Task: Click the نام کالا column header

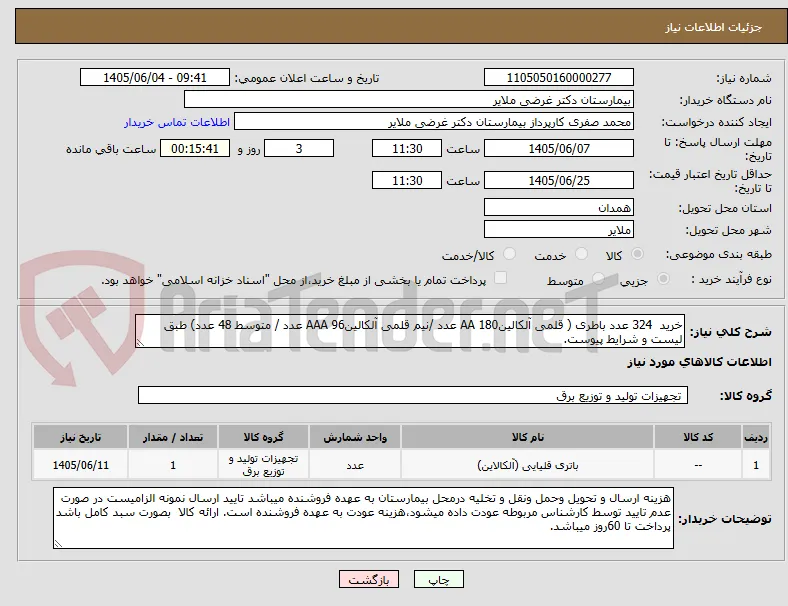Action: (527, 437)
